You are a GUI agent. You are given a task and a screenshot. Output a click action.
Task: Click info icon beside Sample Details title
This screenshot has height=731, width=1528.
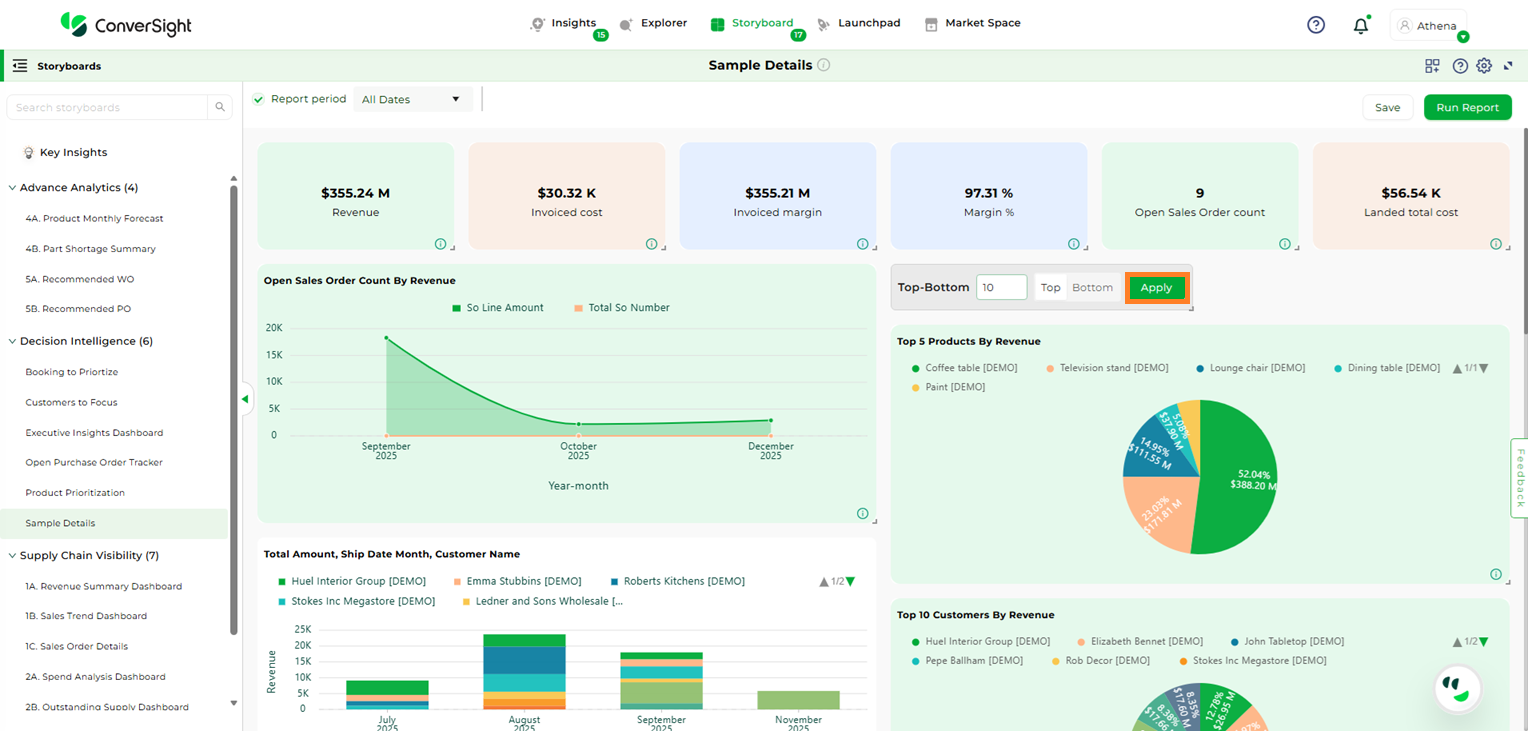[x=824, y=65]
